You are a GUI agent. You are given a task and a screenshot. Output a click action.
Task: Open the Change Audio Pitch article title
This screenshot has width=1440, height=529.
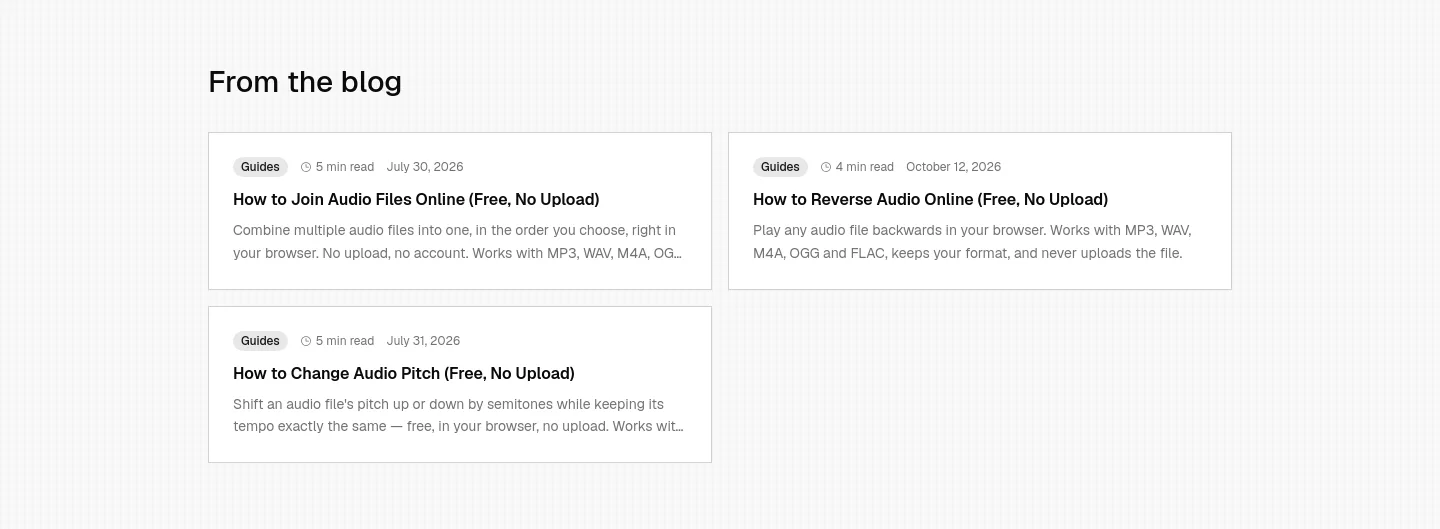404,373
